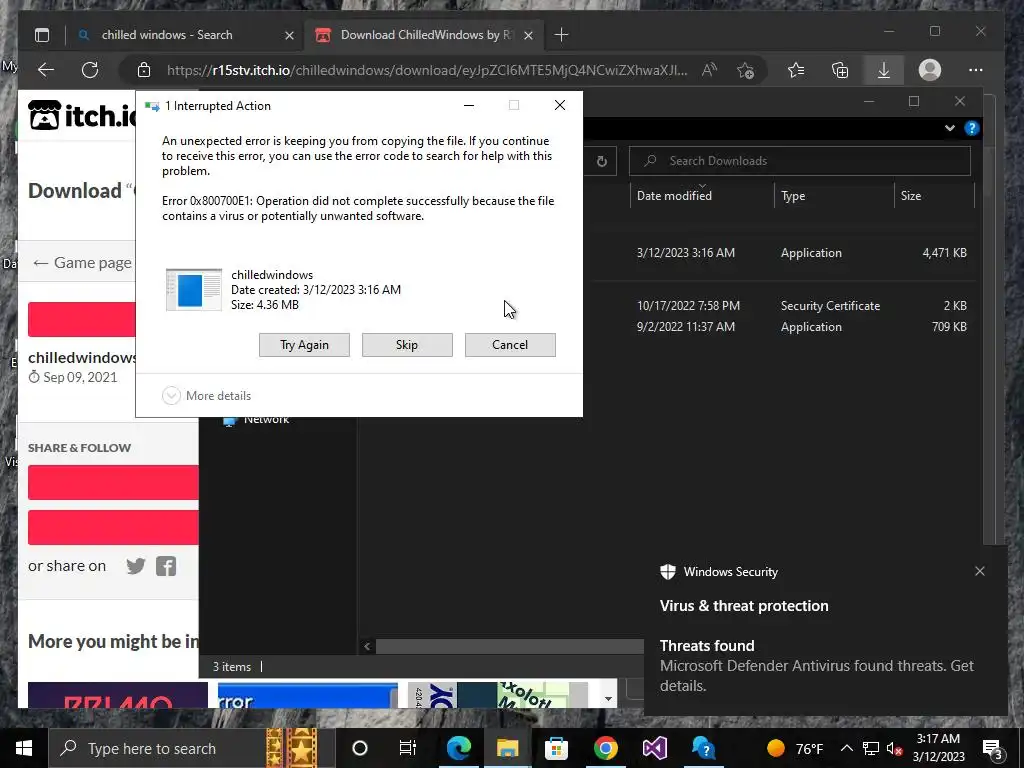This screenshot has width=1024, height=768.
Task: Click the Windows Security shield icon
Action: pos(667,571)
